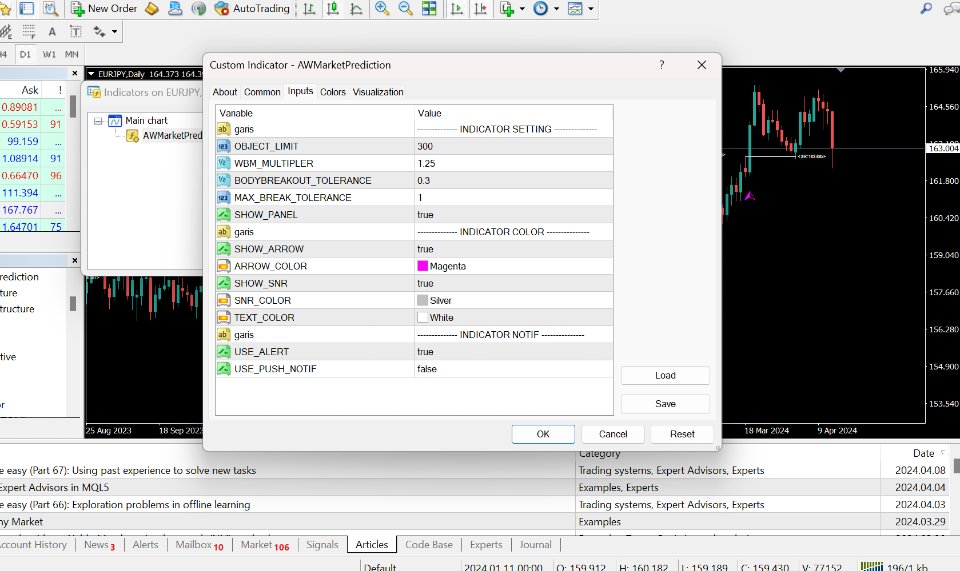Confirm with the OK button

[x=543, y=434]
